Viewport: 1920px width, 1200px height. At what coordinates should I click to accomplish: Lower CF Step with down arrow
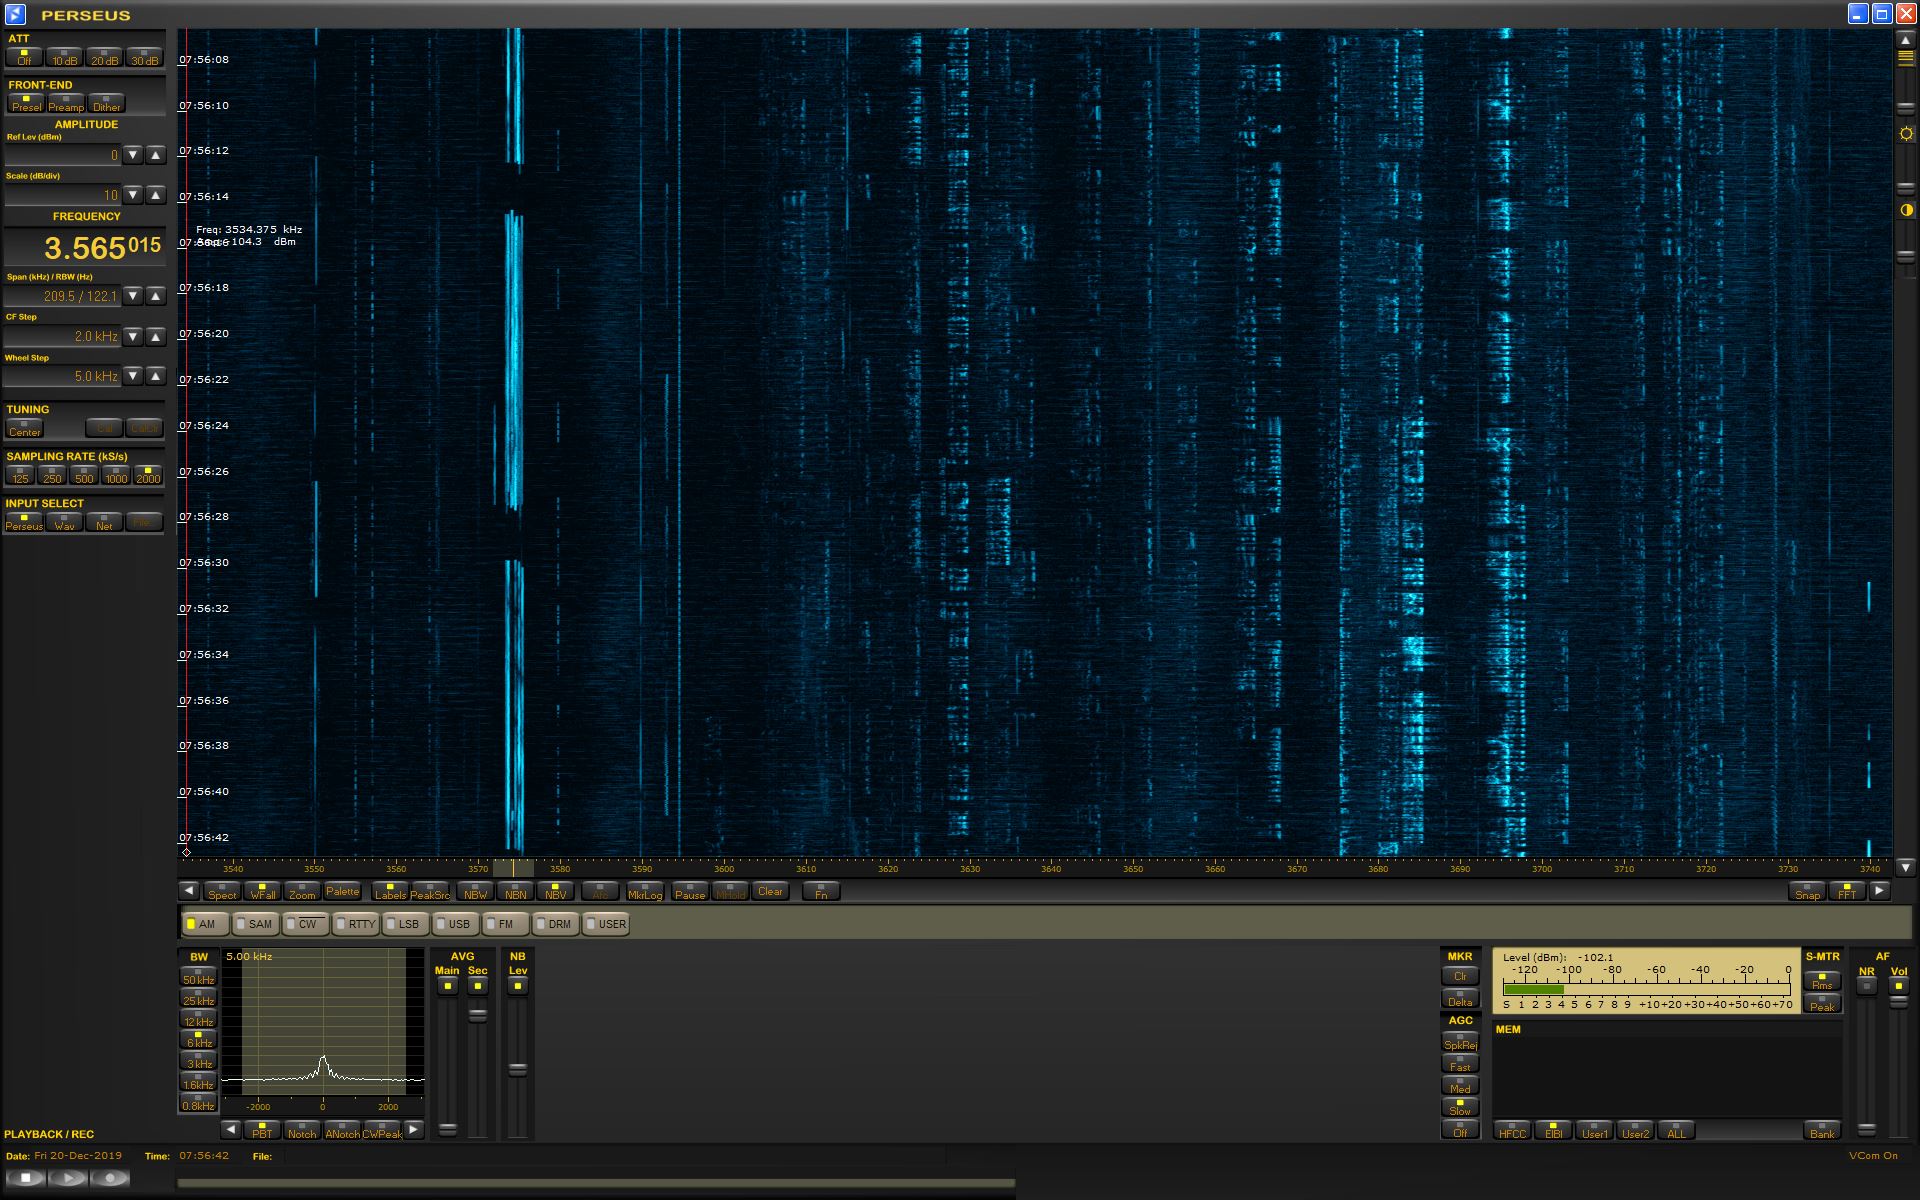pos(133,336)
